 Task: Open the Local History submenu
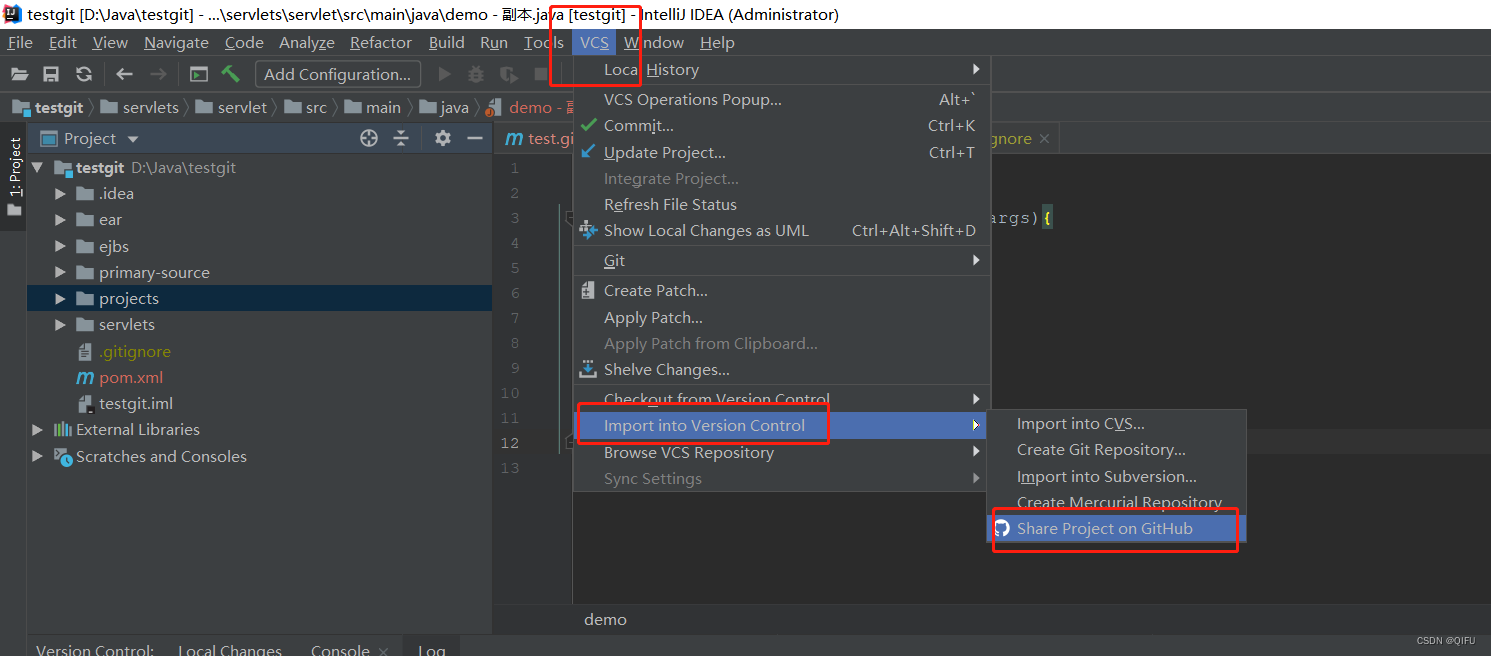tap(782, 69)
